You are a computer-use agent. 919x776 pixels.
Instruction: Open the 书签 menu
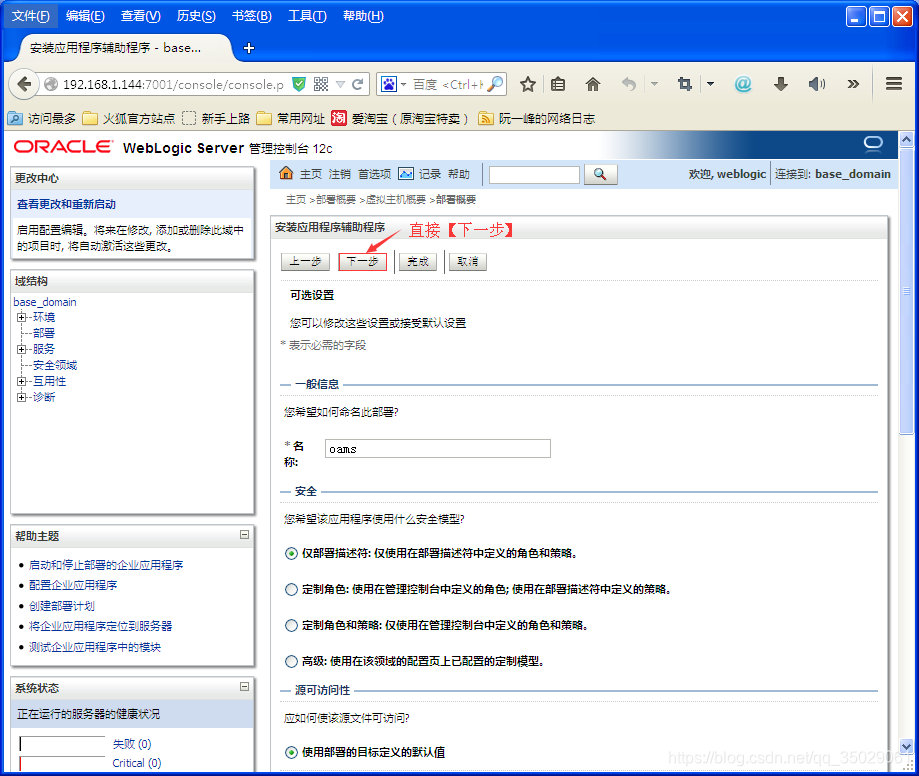pyautogui.click(x=251, y=16)
